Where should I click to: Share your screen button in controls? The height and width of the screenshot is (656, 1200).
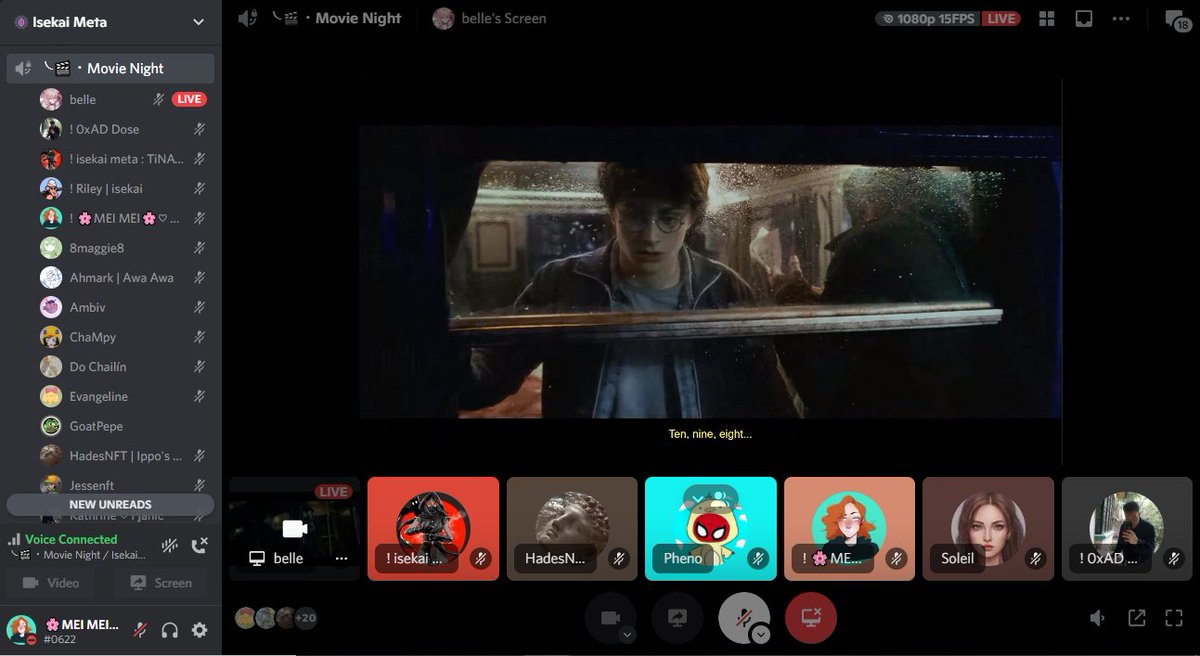pyautogui.click(x=677, y=618)
